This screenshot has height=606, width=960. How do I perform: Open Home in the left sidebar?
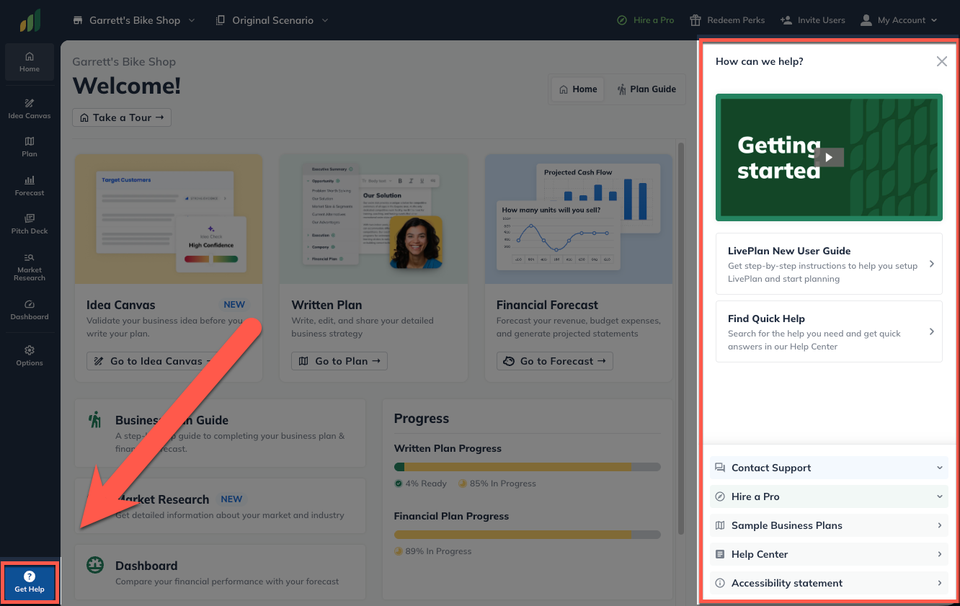pos(29,62)
